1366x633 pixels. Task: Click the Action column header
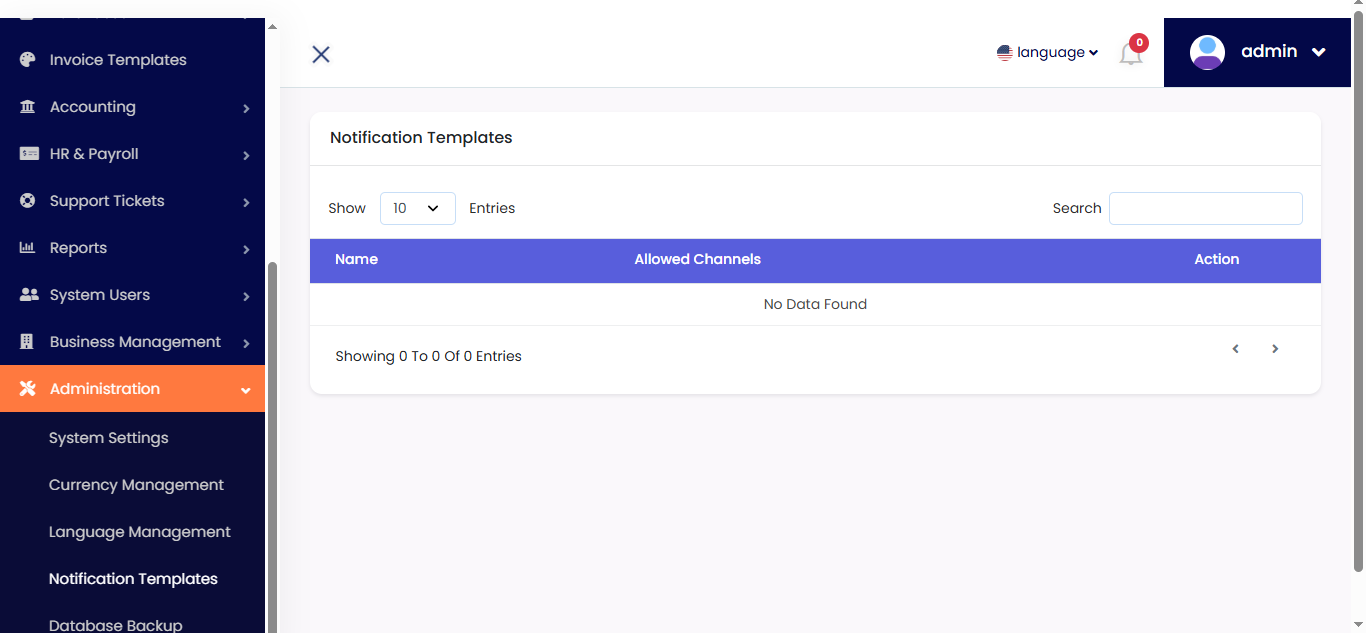coord(1217,259)
